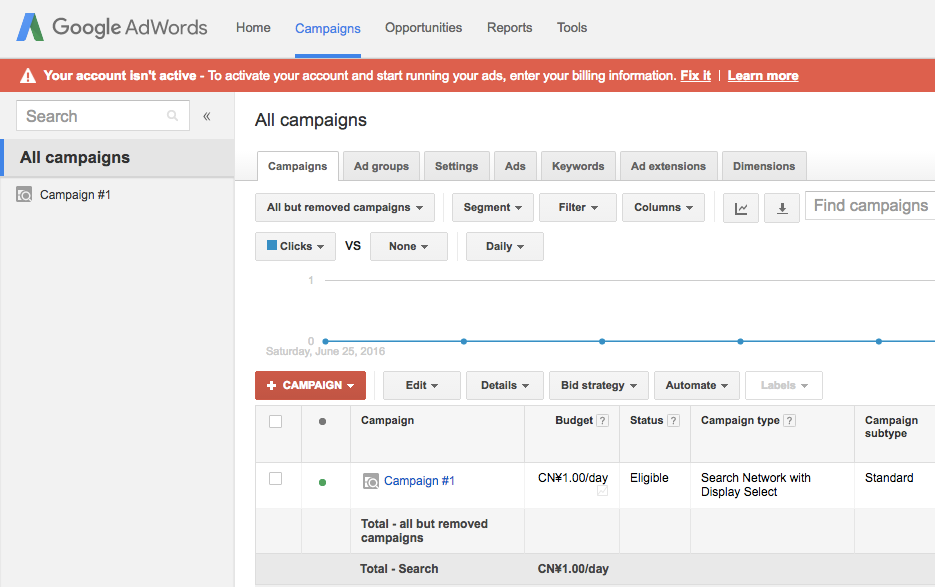The width and height of the screenshot is (935, 587).
Task: Click the Status column help icon
Action: 673,421
